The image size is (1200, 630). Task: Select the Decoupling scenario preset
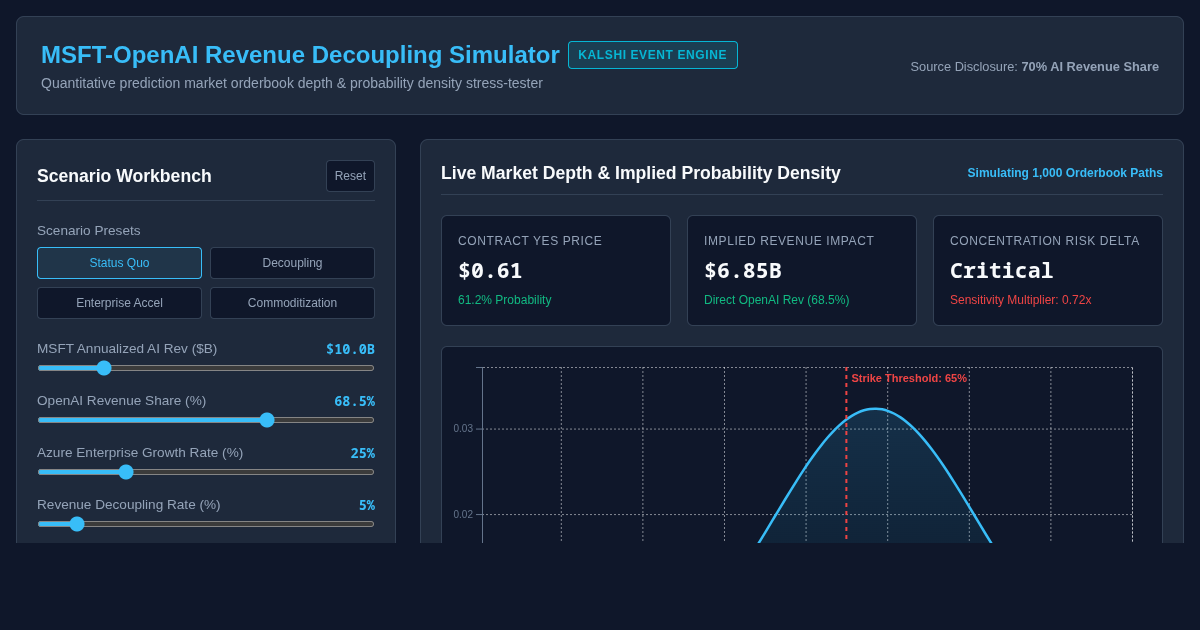click(292, 263)
